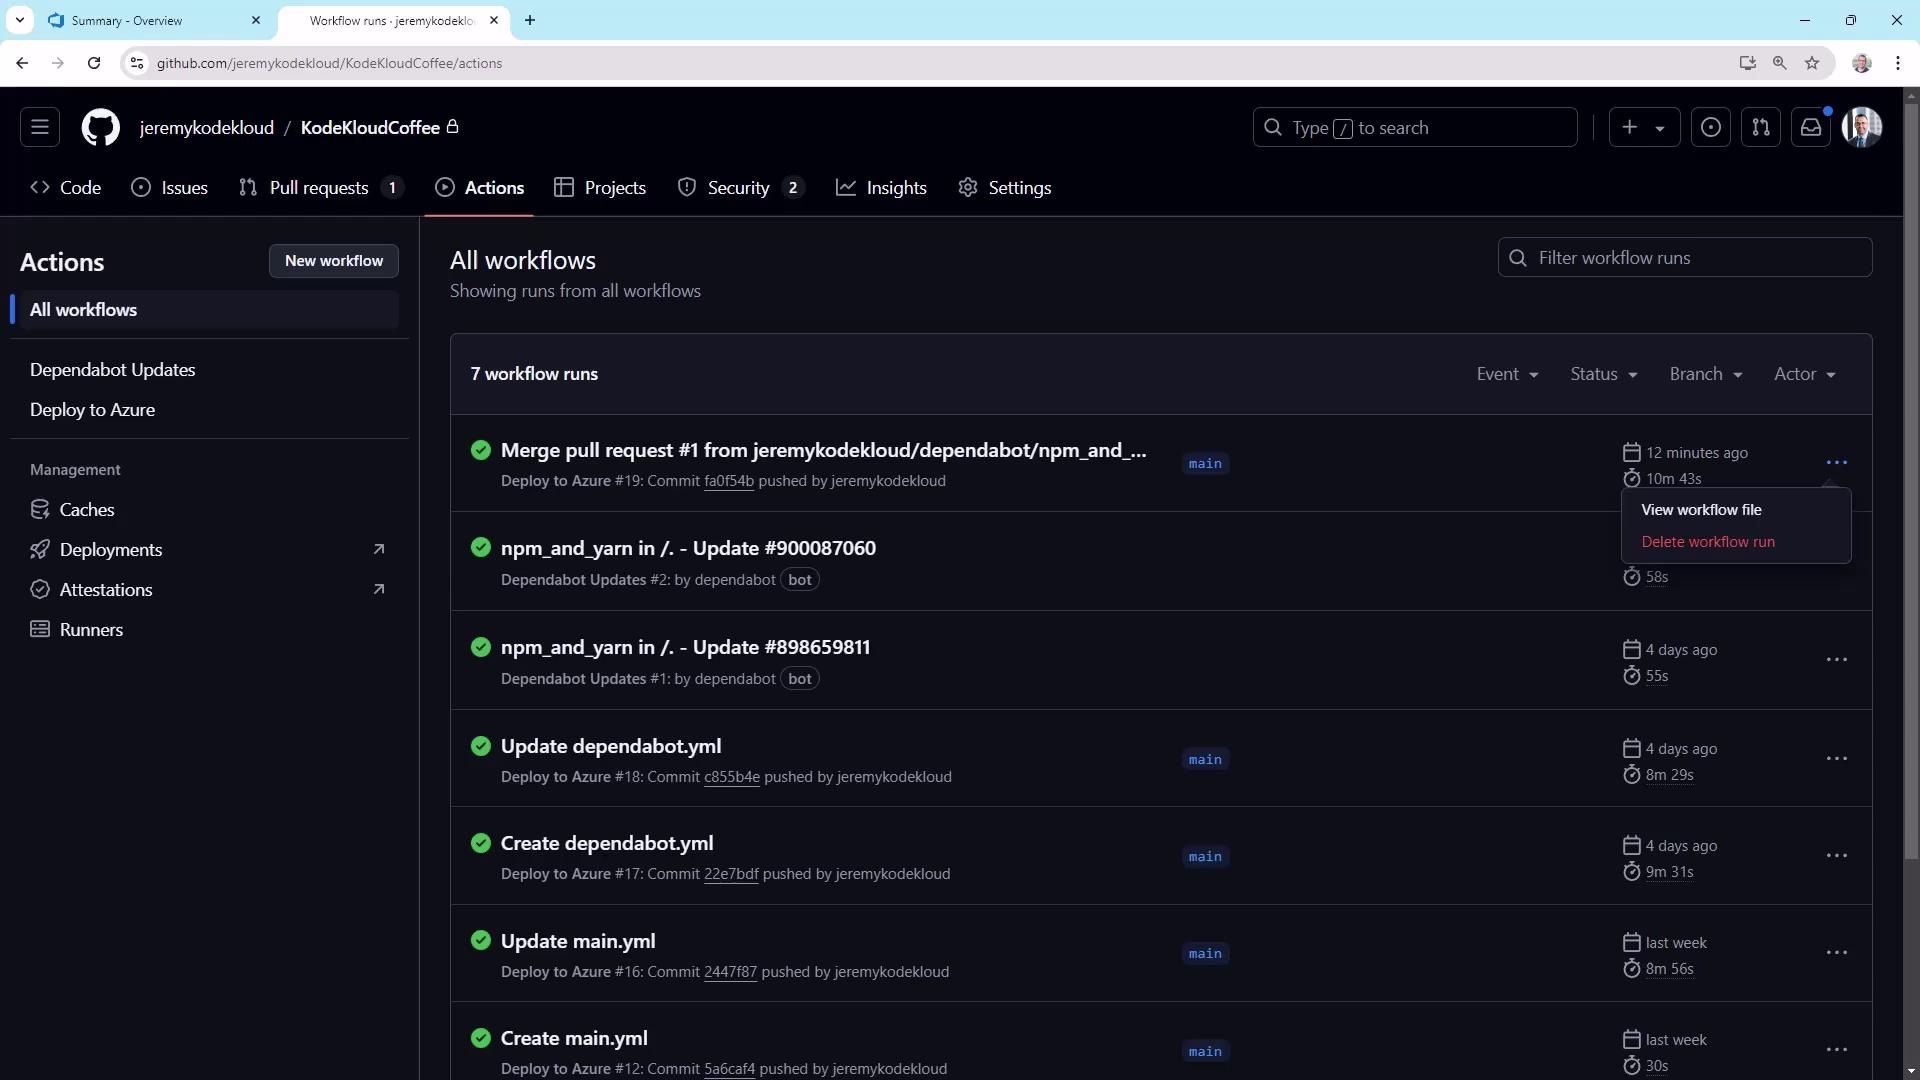The width and height of the screenshot is (1920, 1080).
Task: Switch to the Pull requests tab
Action: (321, 188)
